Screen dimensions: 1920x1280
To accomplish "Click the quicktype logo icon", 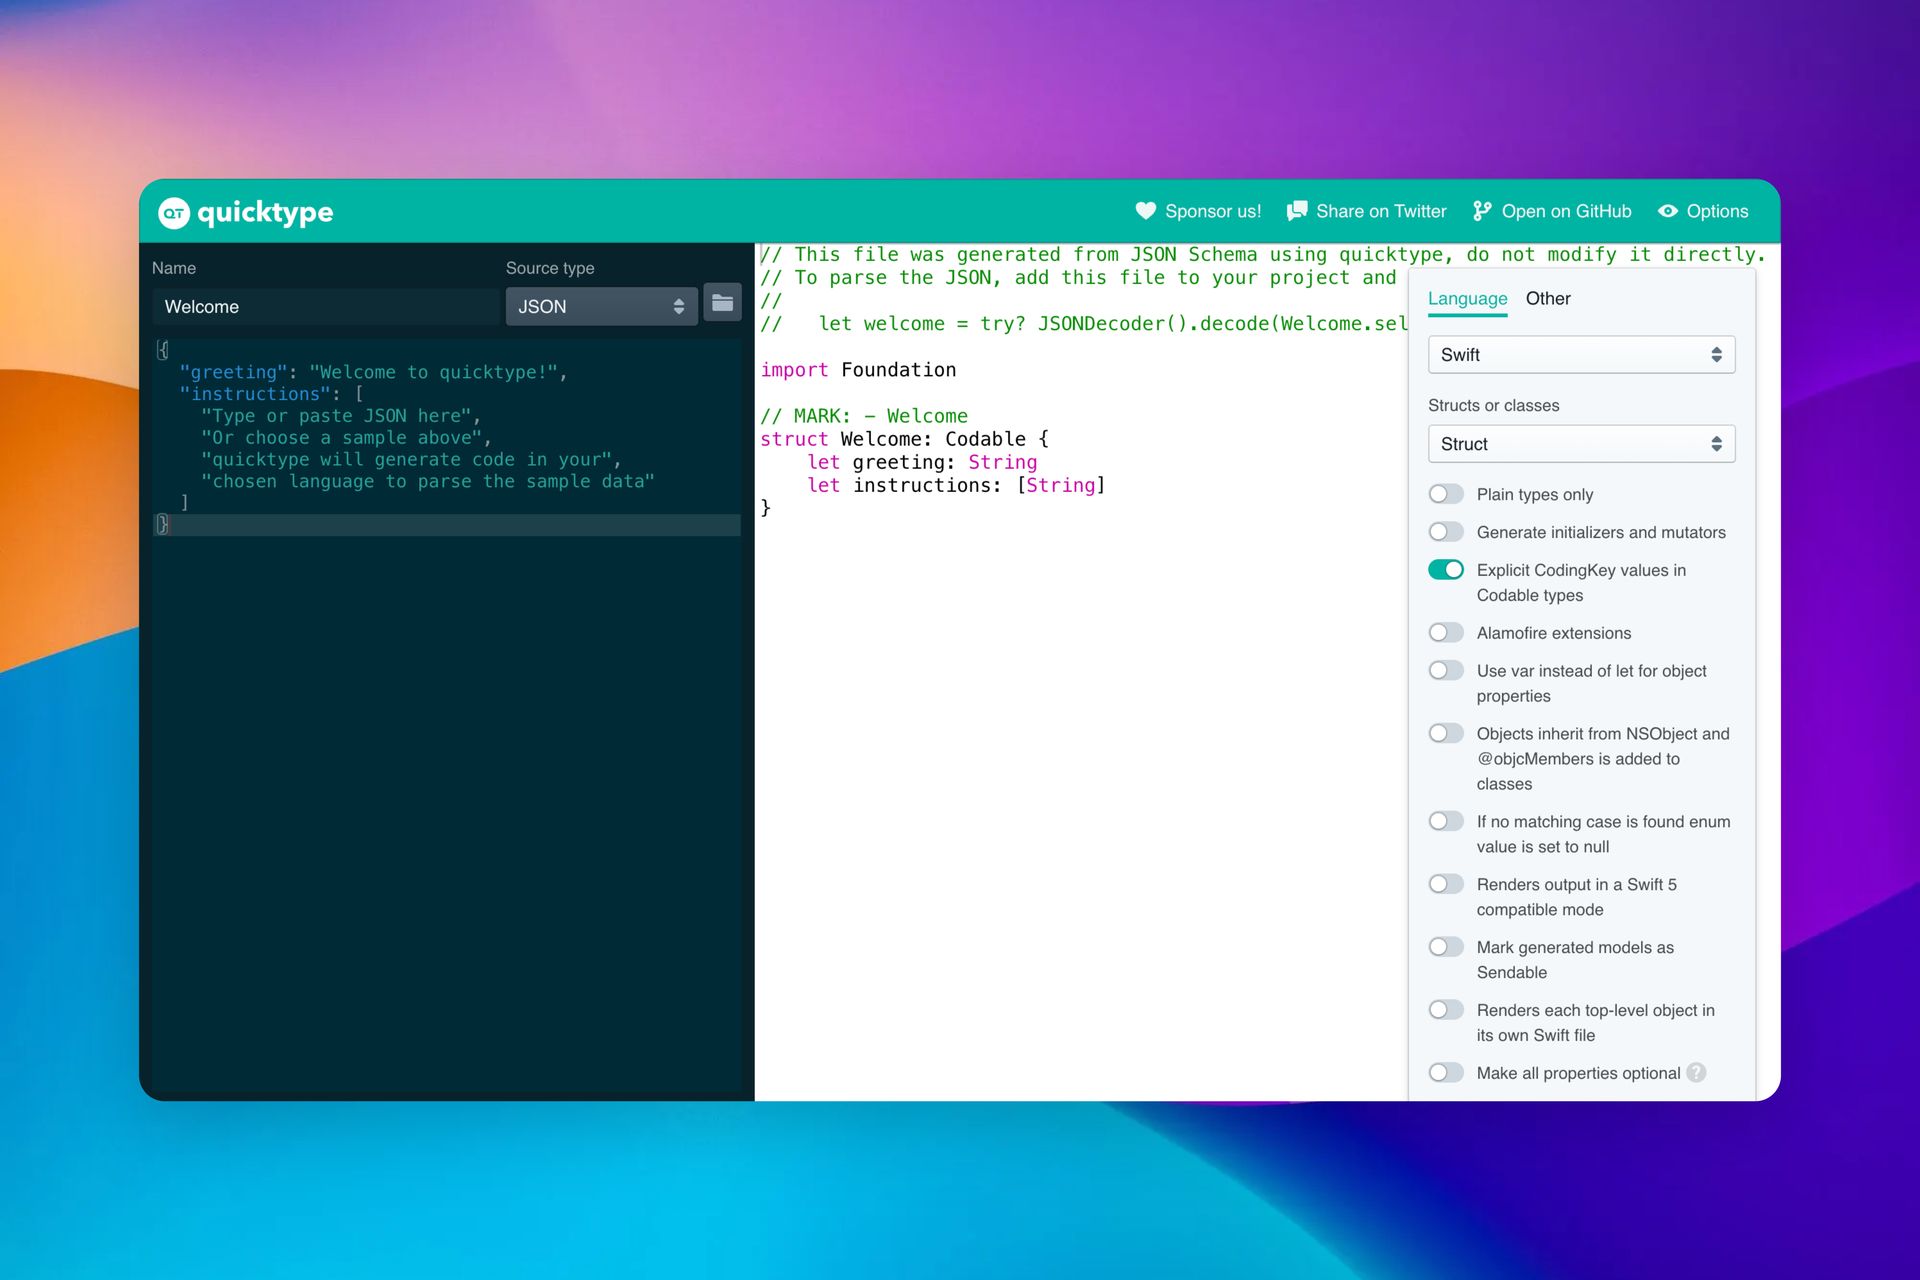I will click(x=174, y=212).
